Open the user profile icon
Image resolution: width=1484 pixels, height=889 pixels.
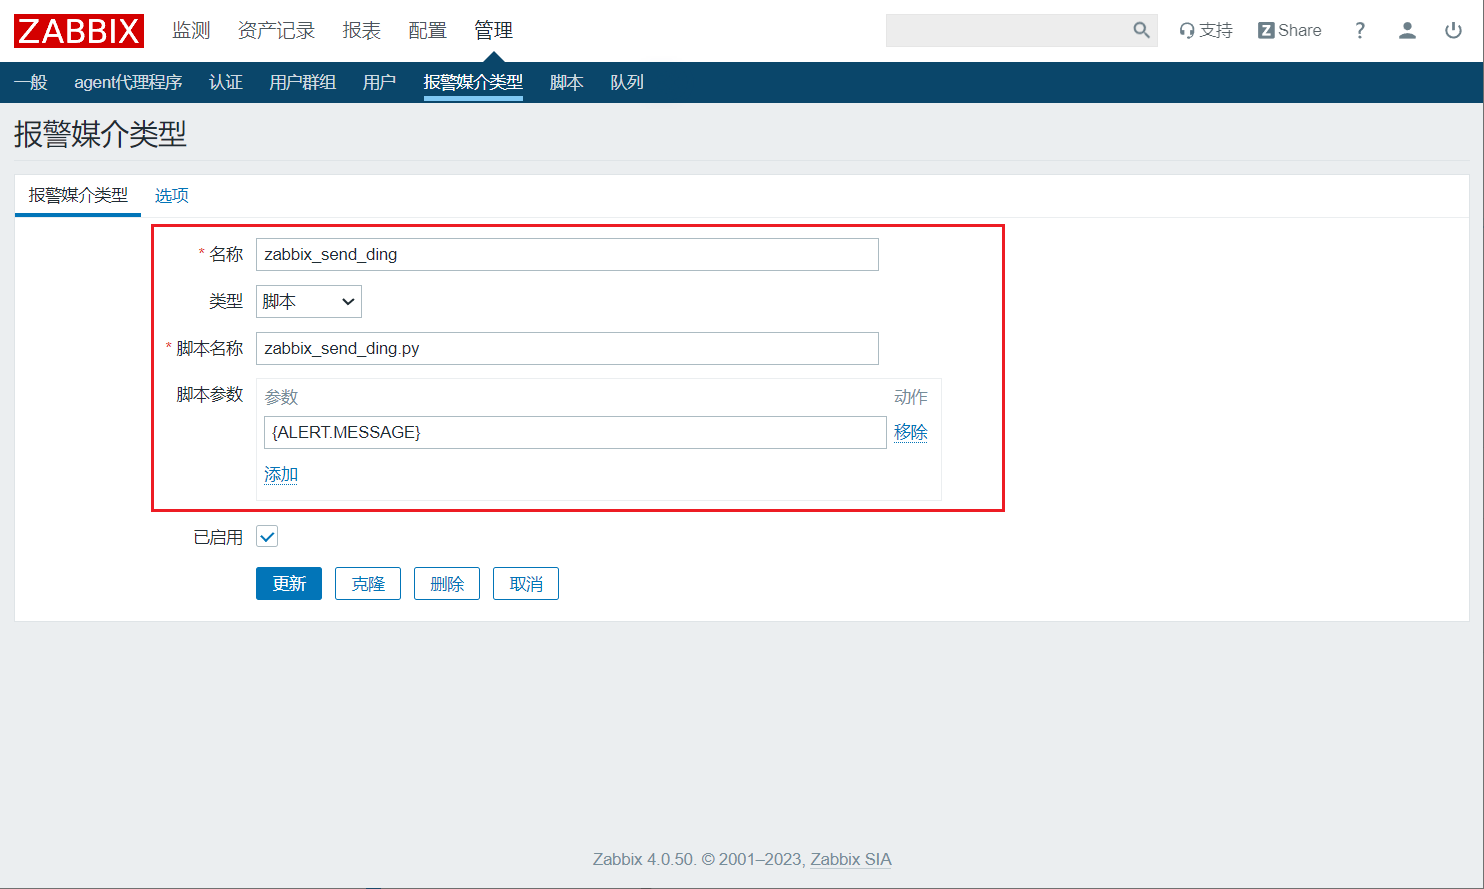1407,31
